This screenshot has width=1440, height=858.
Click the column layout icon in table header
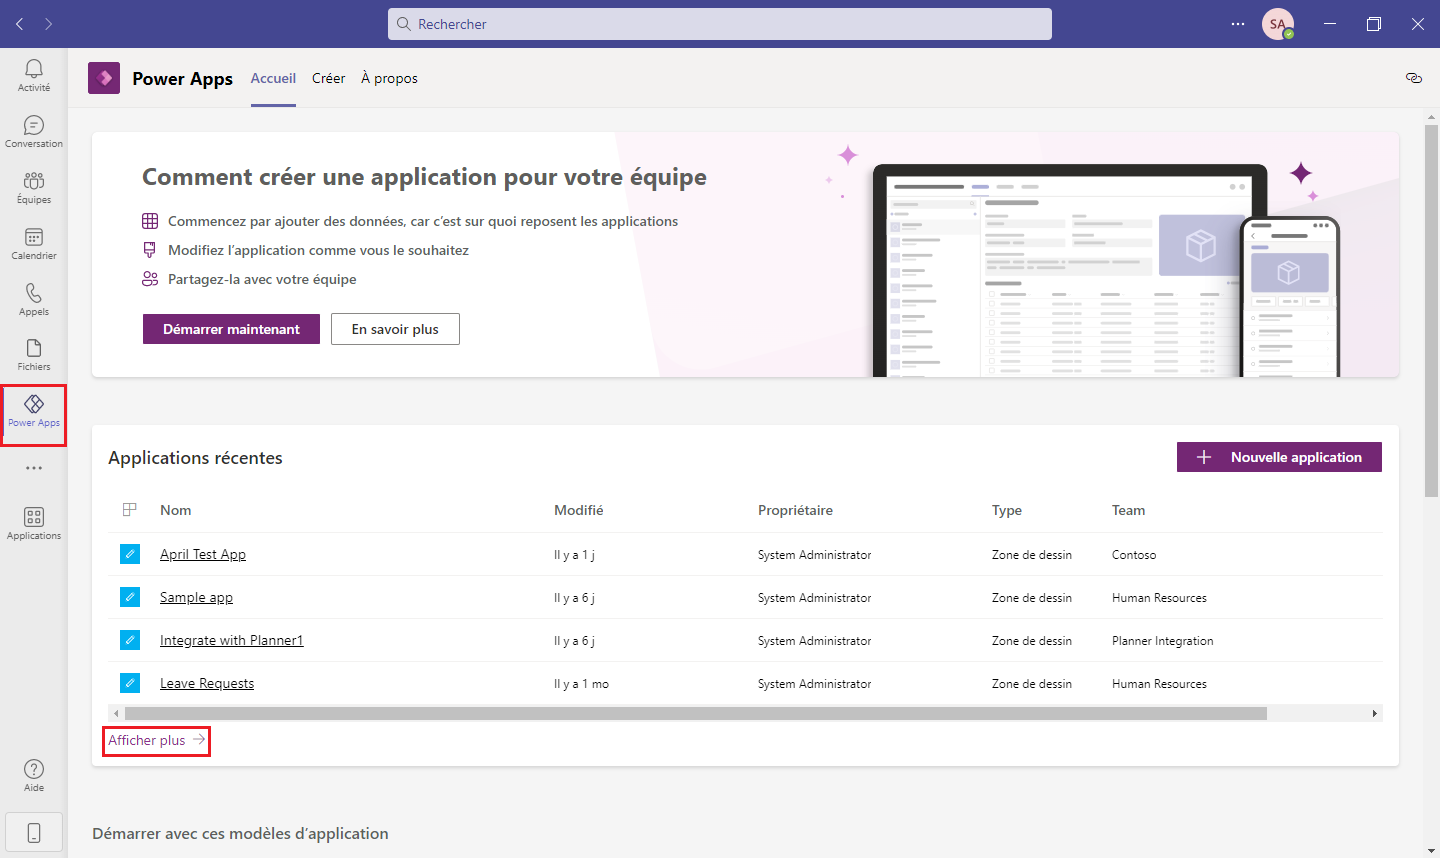129,510
